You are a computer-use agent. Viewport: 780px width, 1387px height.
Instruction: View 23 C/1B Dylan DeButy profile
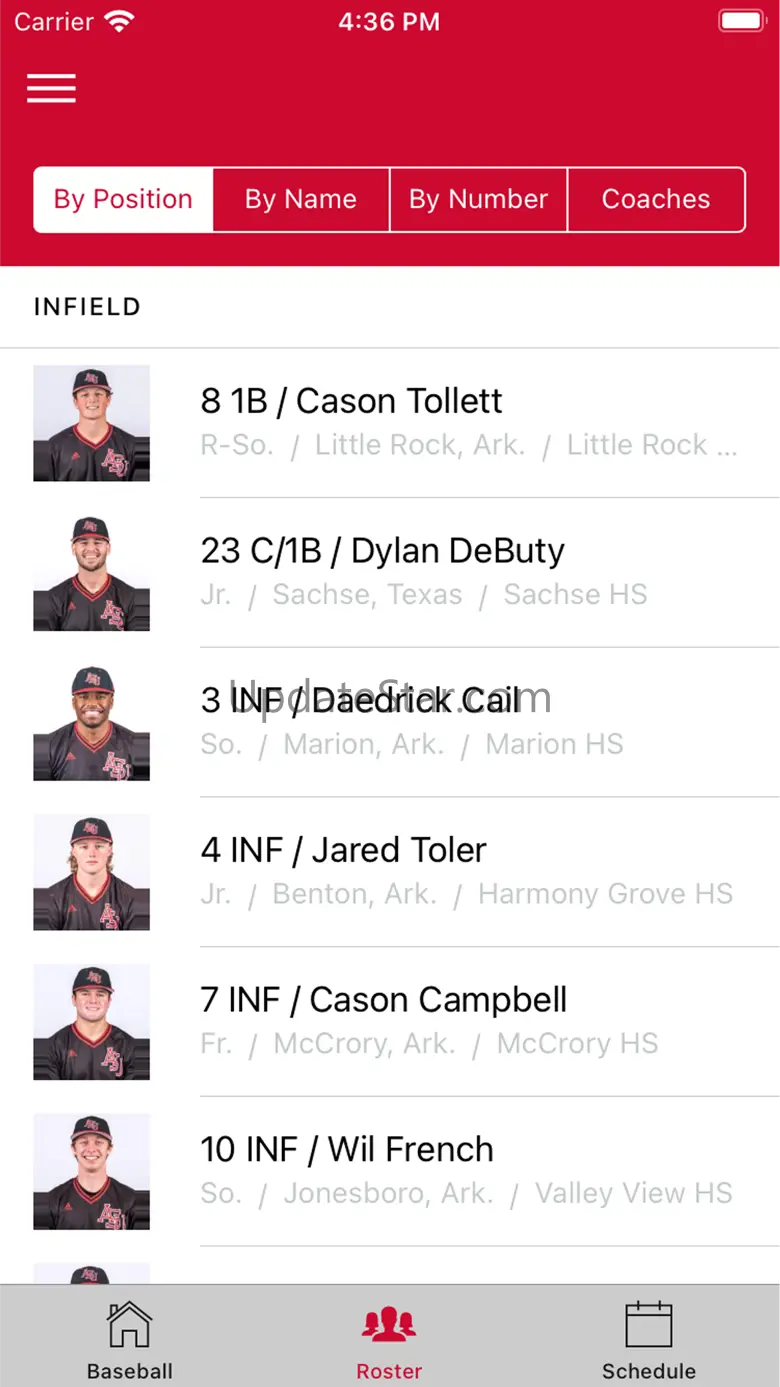(390, 573)
